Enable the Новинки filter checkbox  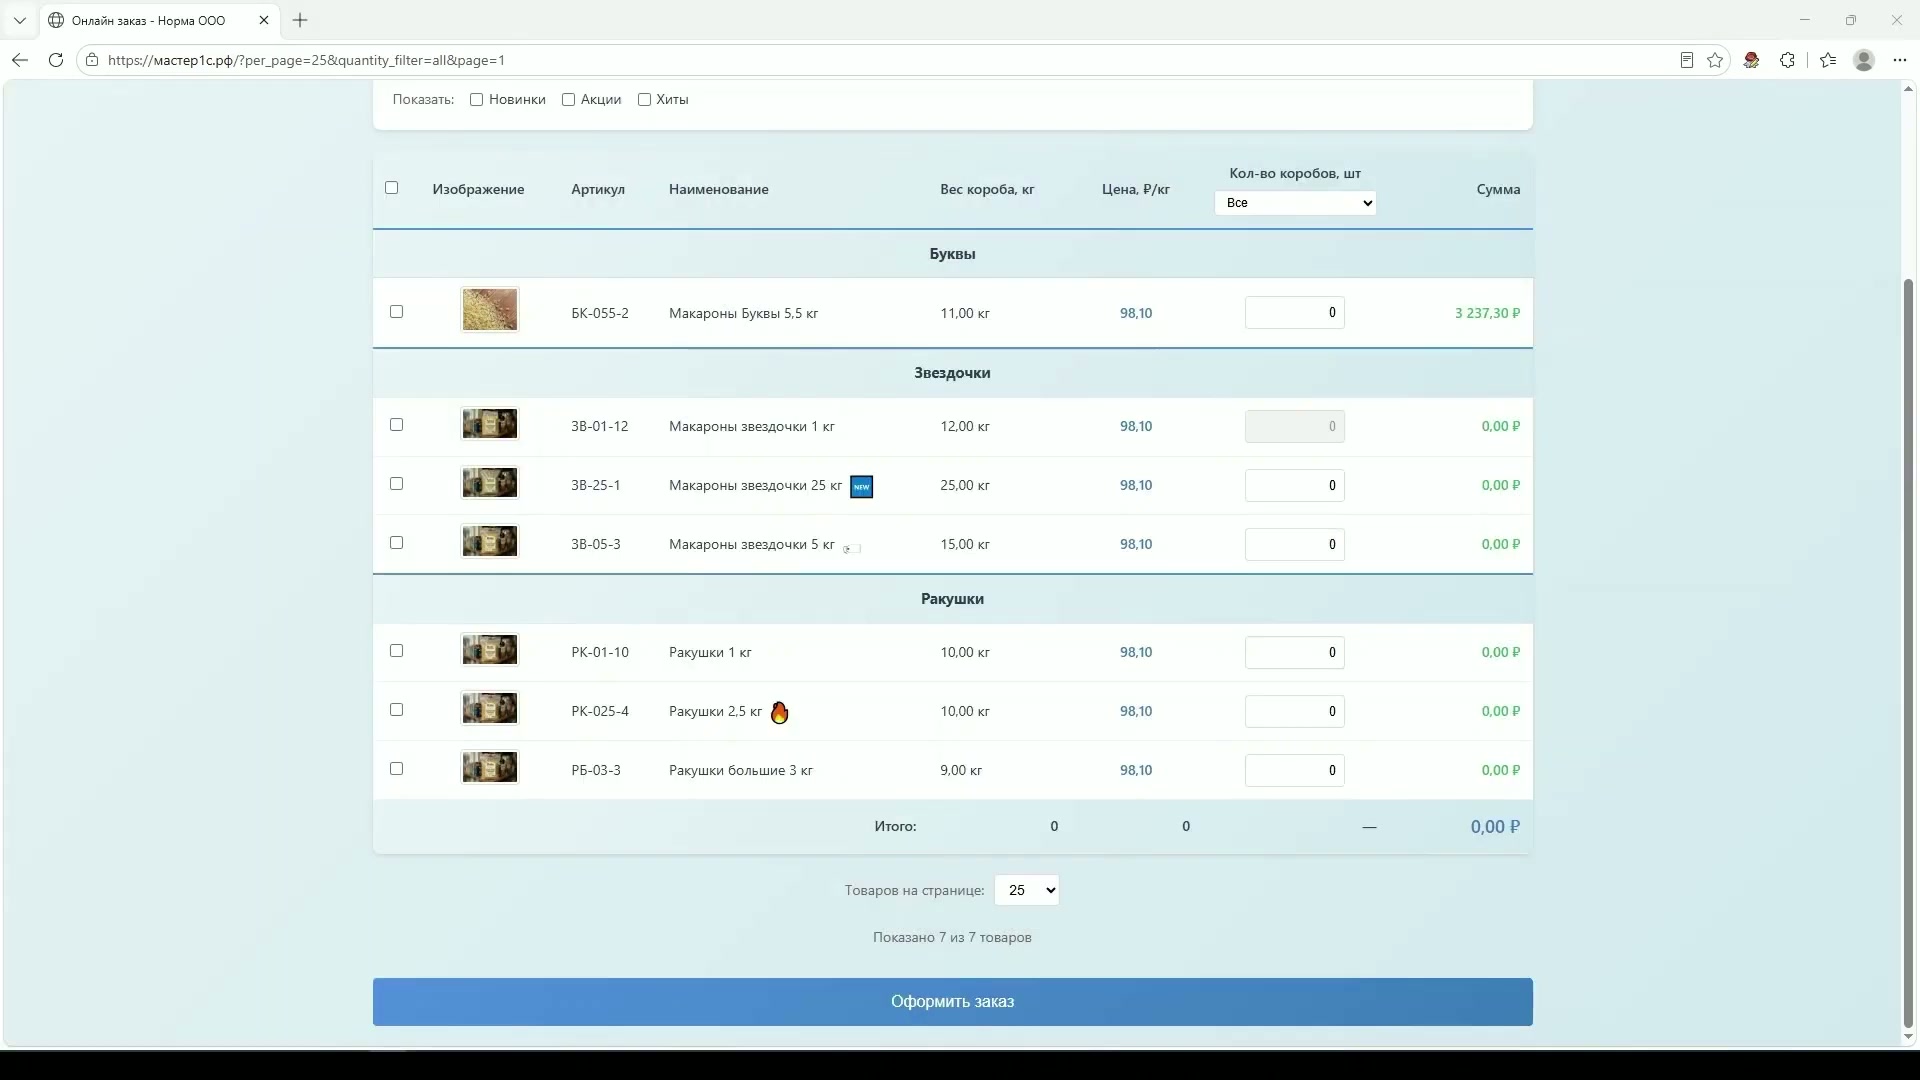click(476, 99)
